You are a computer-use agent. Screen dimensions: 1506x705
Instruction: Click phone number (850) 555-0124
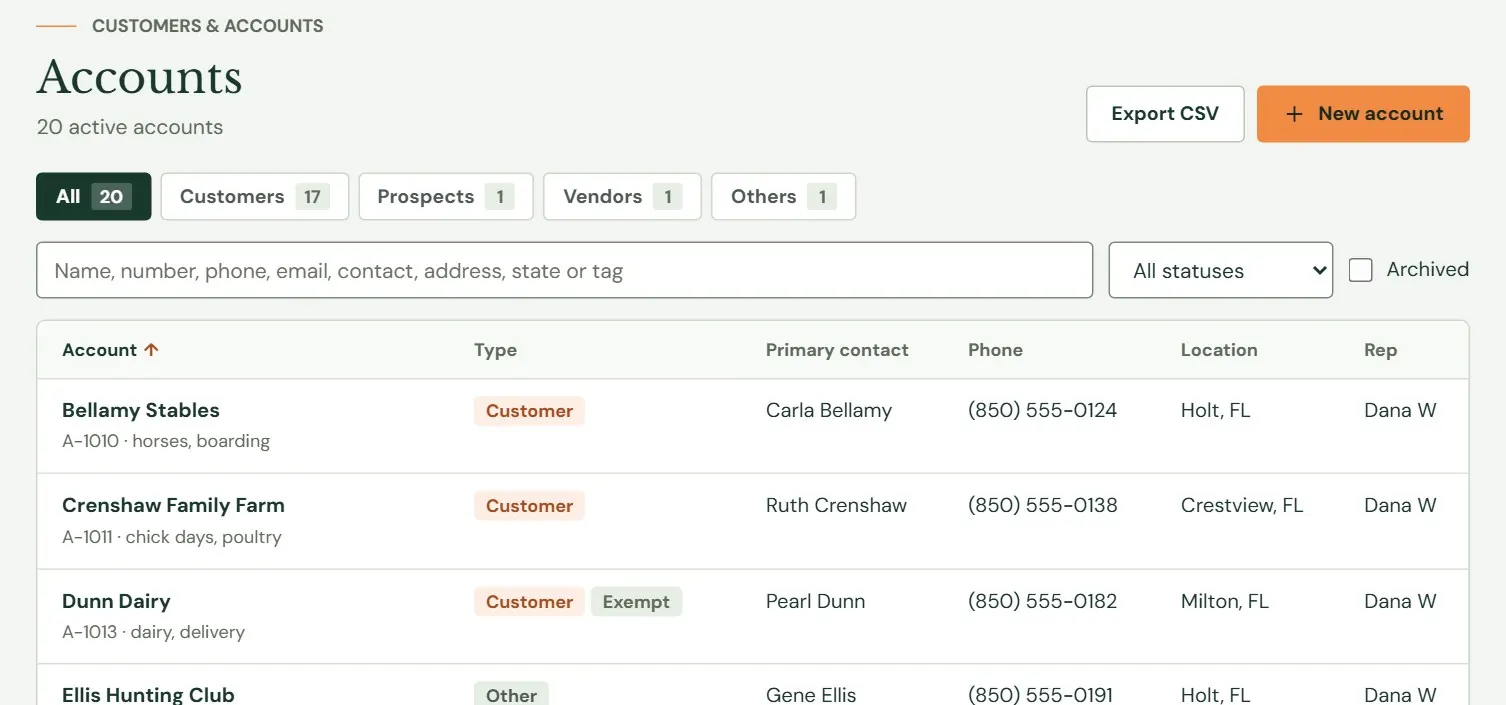1042,410
